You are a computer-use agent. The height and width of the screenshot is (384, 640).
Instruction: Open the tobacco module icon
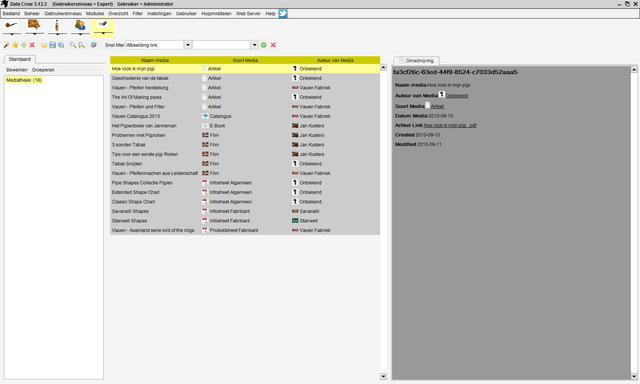[34, 25]
